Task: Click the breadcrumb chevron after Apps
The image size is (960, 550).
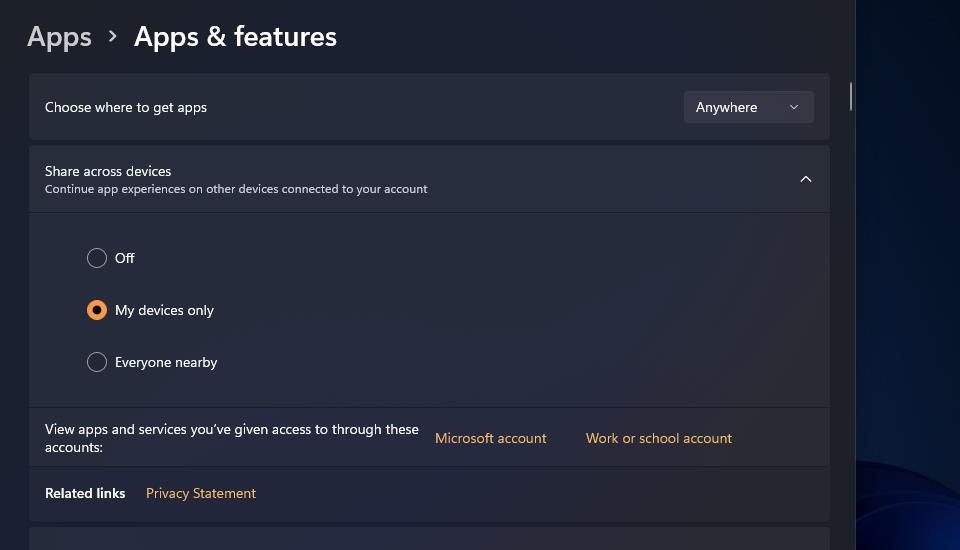Action: click(x=112, y=37)
